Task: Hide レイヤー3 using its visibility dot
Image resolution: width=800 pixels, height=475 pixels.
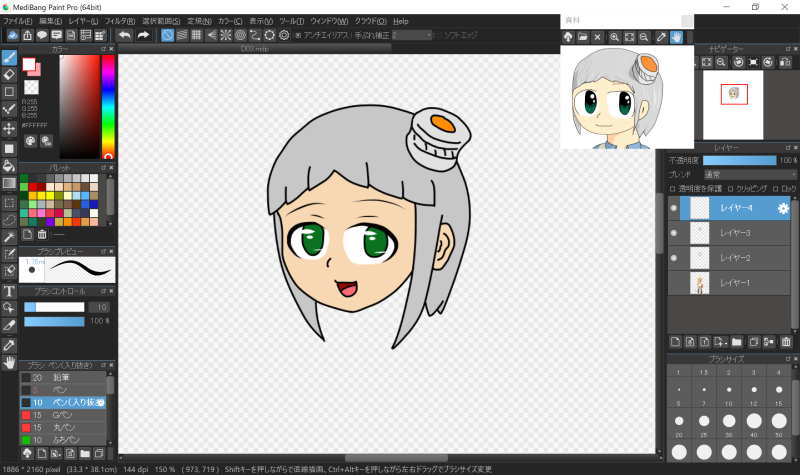Action: point(674,233)
